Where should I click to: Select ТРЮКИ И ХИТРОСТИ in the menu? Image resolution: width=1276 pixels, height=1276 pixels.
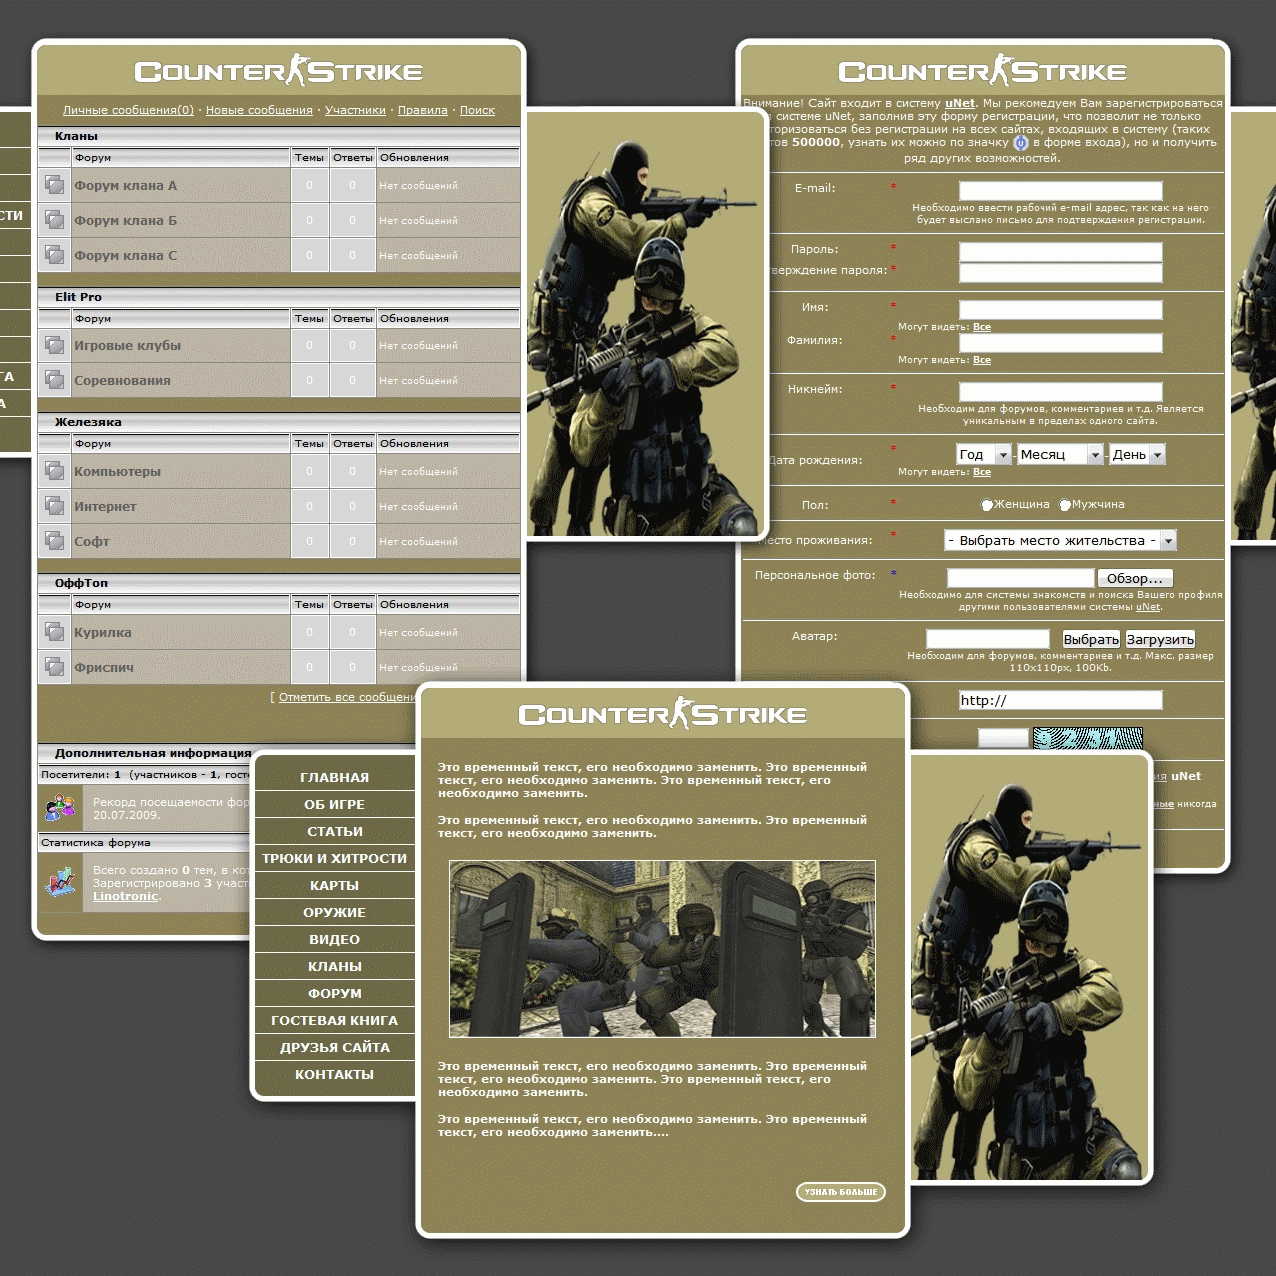pyautogui.click(x=335, y=858)
